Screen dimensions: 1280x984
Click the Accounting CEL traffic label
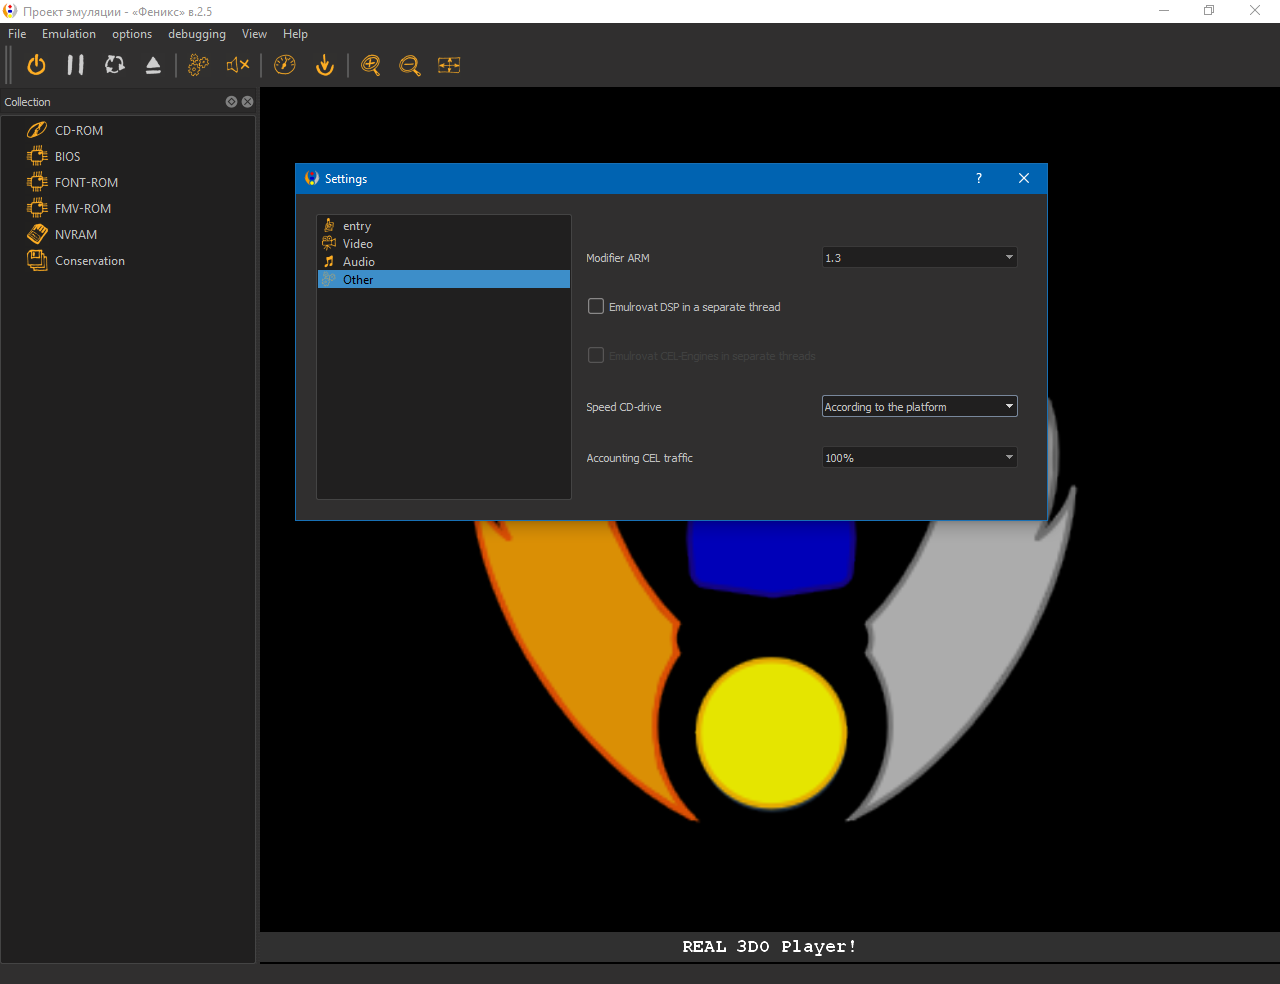[639, 458]
